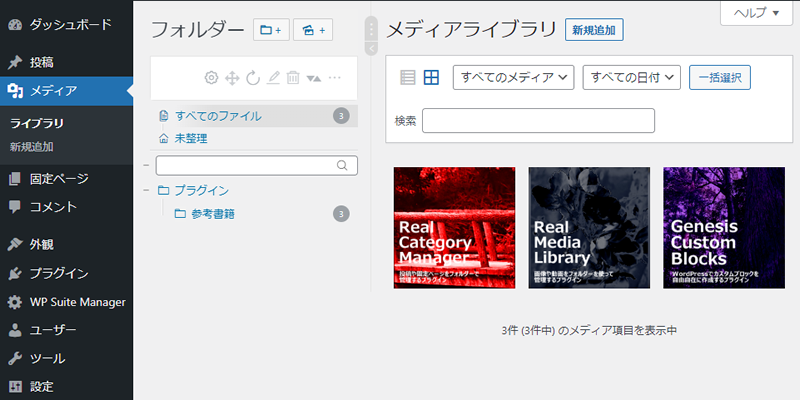Open Real Media Library thumbnail
Screen dimensions: 800x400
coord(589,228)
